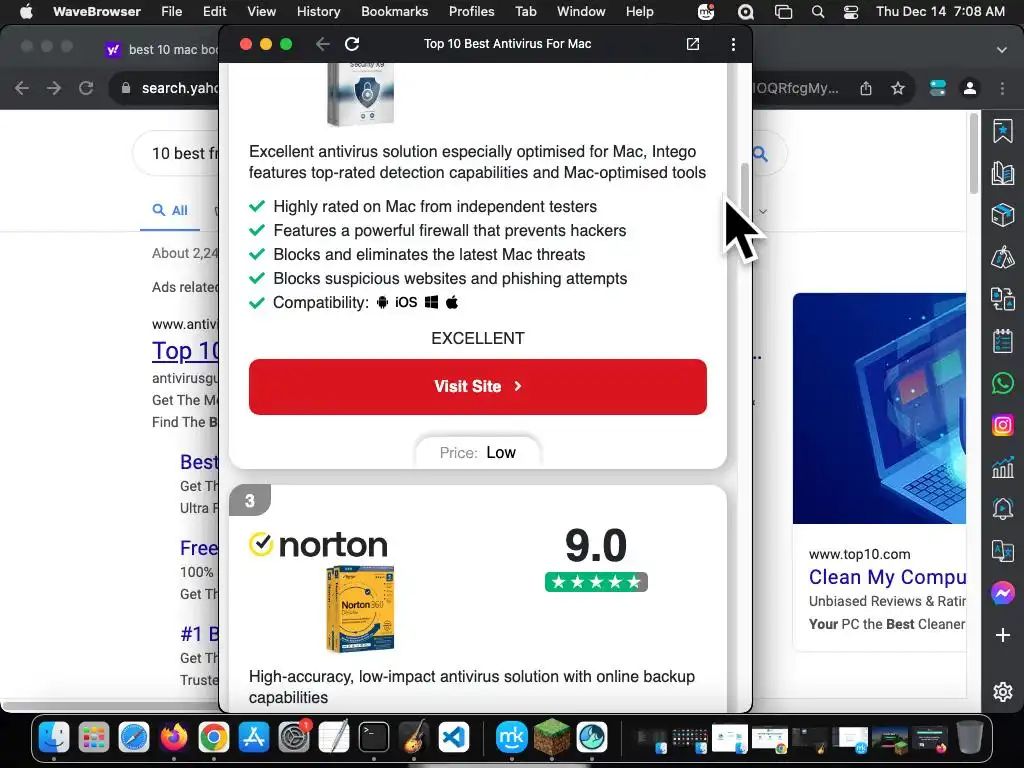Reload the main browser page
This screenshot has width=1024, height=768.
(x=86, y=88)
